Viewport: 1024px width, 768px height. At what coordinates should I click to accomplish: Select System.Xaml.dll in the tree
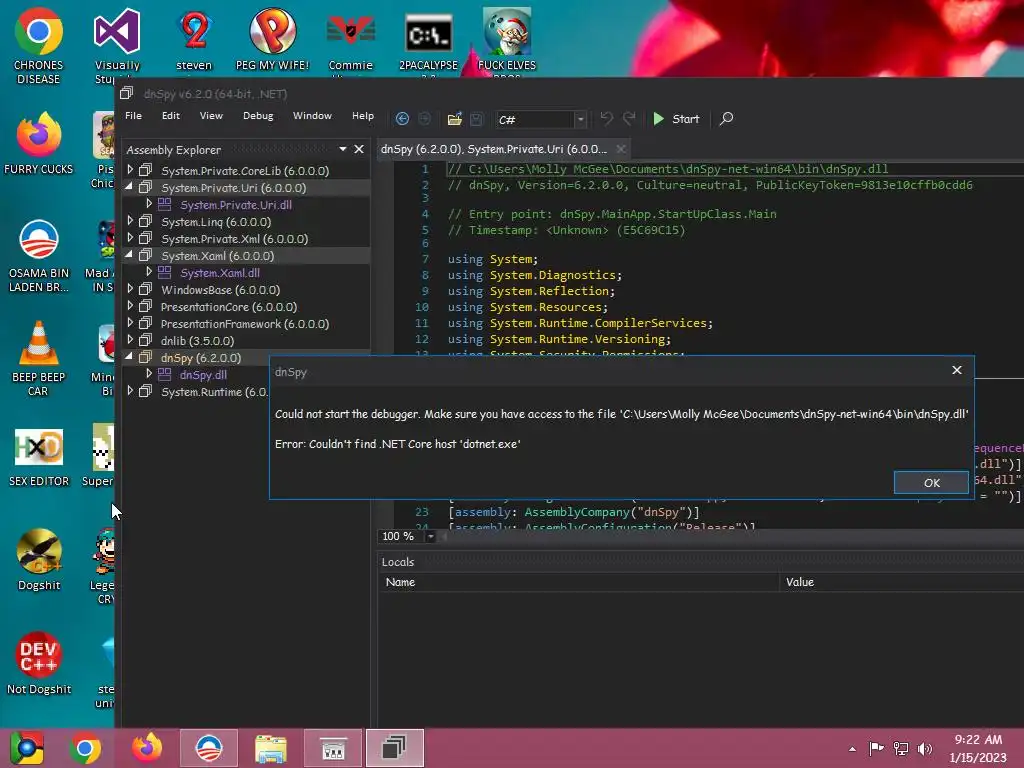point(220,273)
